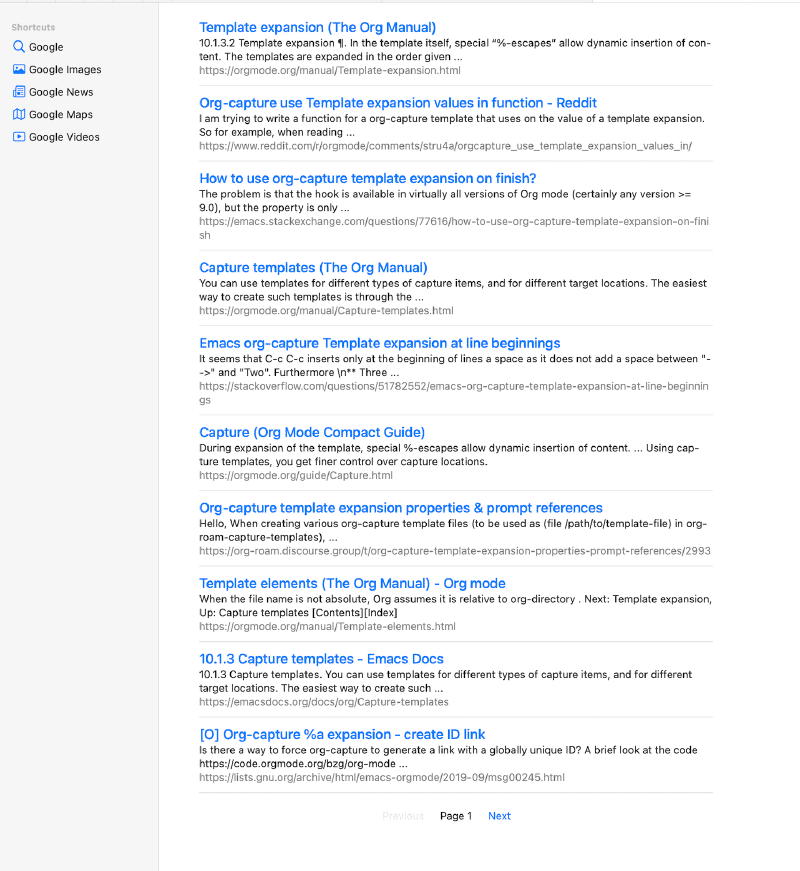Viewport: 800px width, 871px height.
Task: Click the Google Maps map icon
Action: point(19,115)
